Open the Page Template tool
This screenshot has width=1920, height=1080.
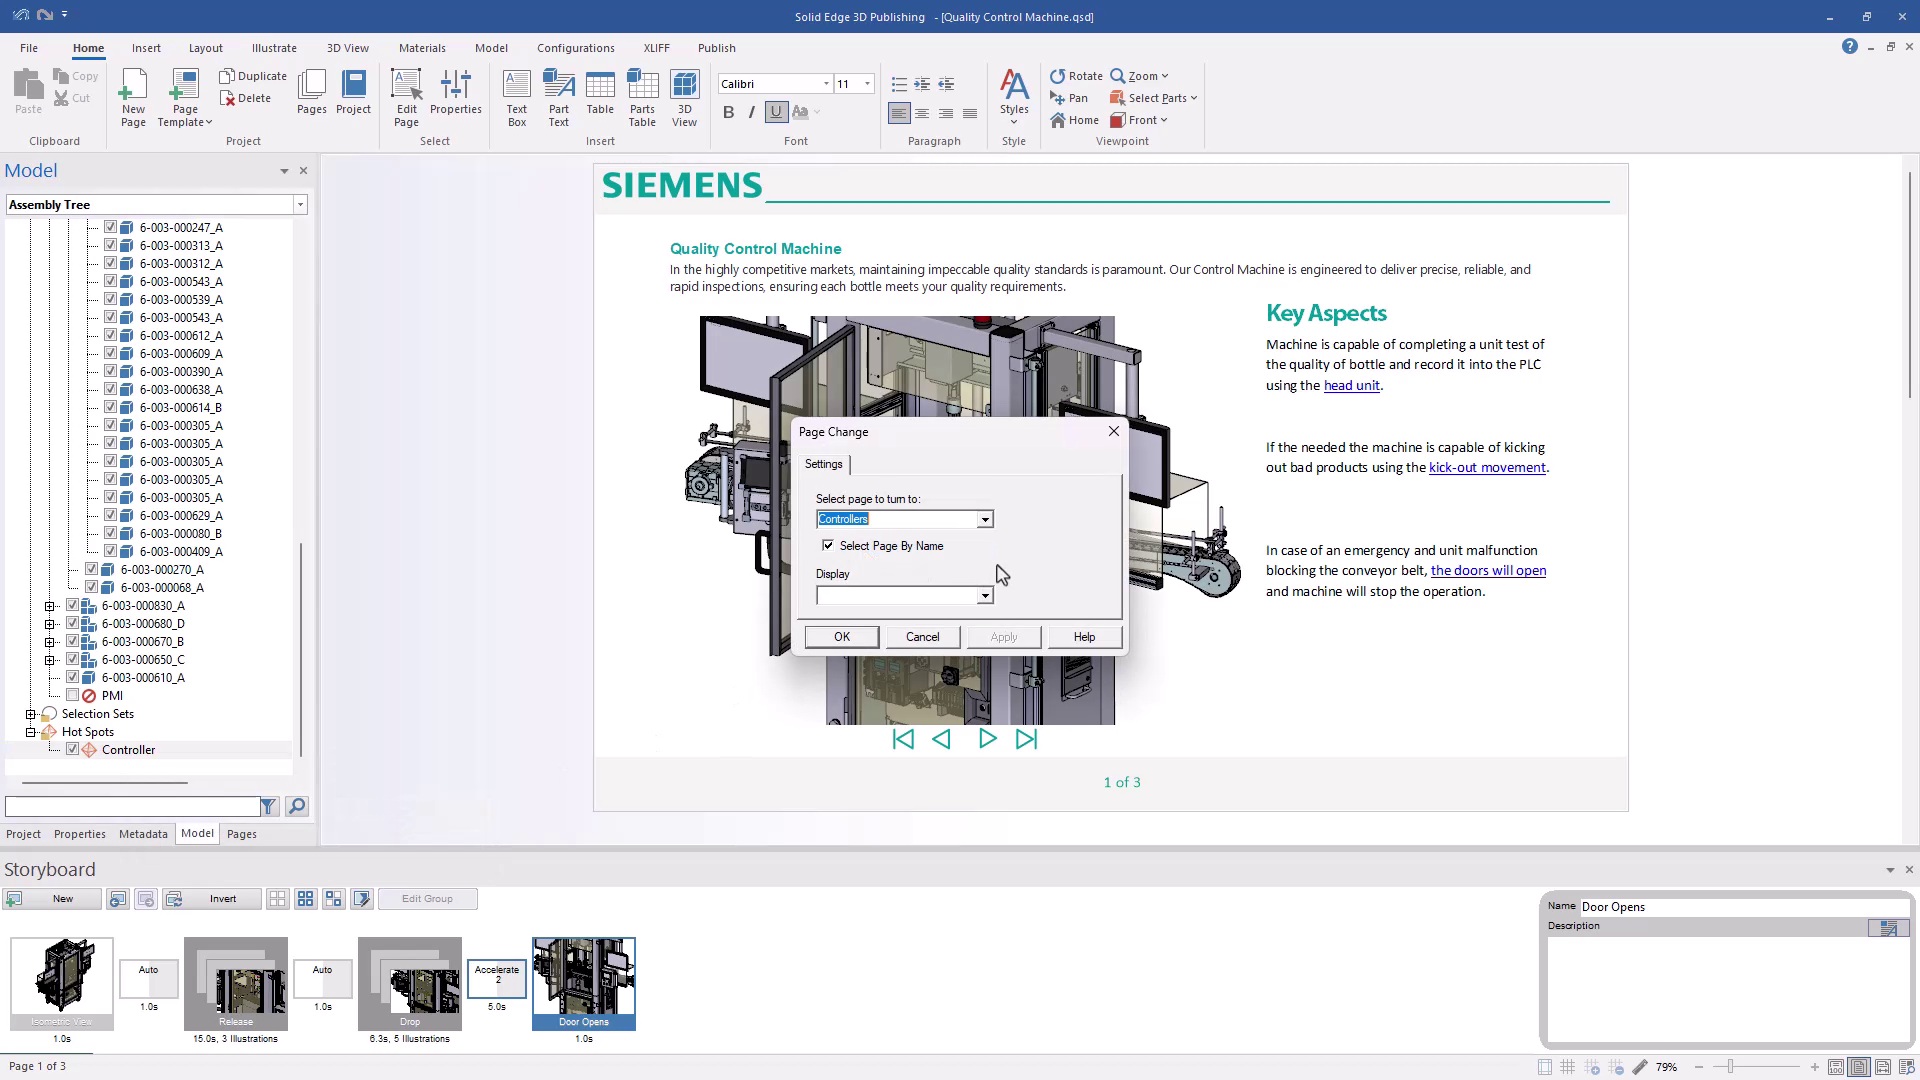tap(185, 97)
